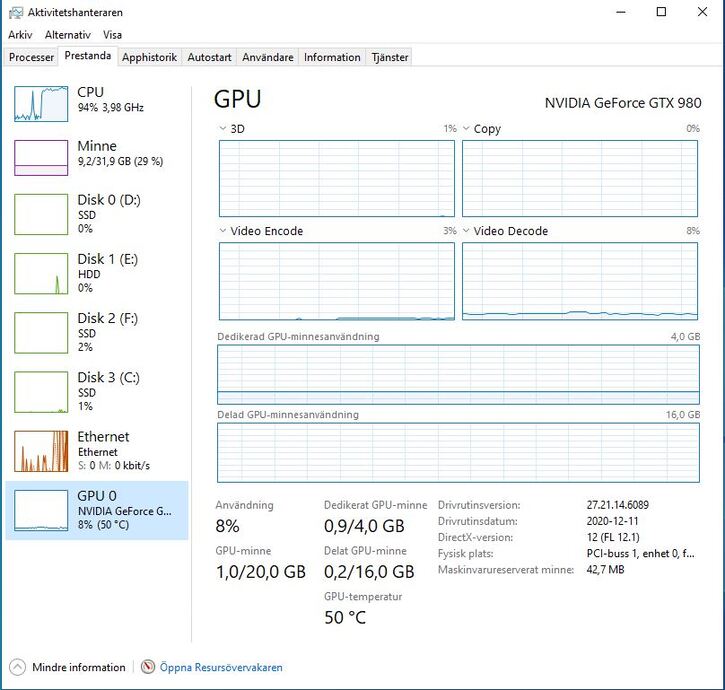Open the Öppna Resursövervakaren link
Viewport: 725px width, 690px height.
pos(221,667)
